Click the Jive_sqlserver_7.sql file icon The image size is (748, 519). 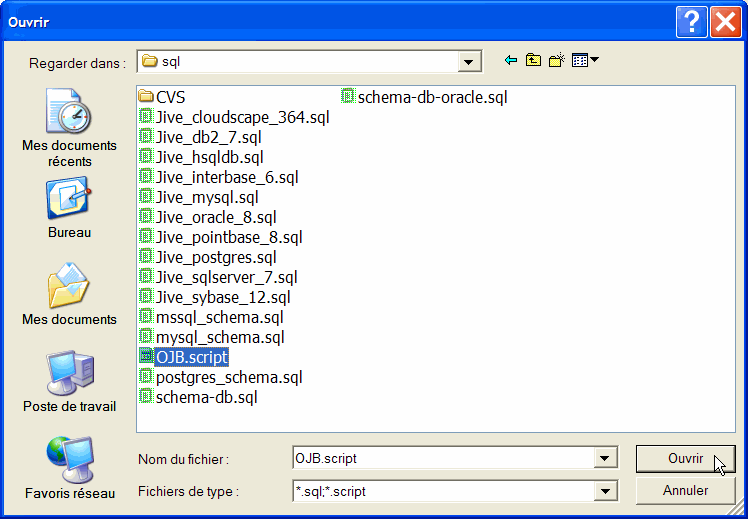point(145,277)
